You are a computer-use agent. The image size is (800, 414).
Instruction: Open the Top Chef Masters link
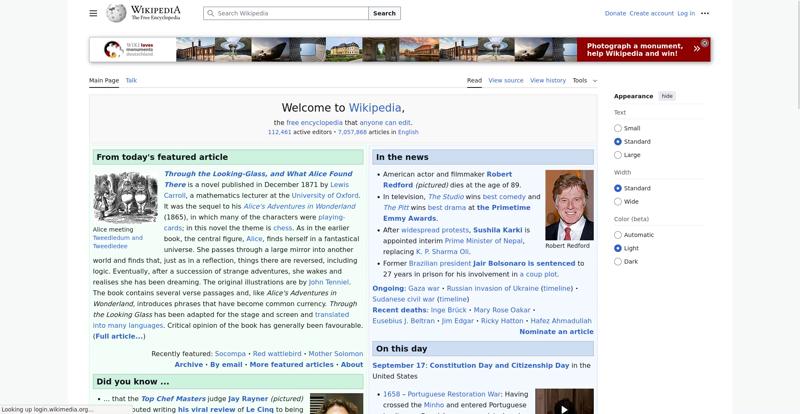coord(173,398)
